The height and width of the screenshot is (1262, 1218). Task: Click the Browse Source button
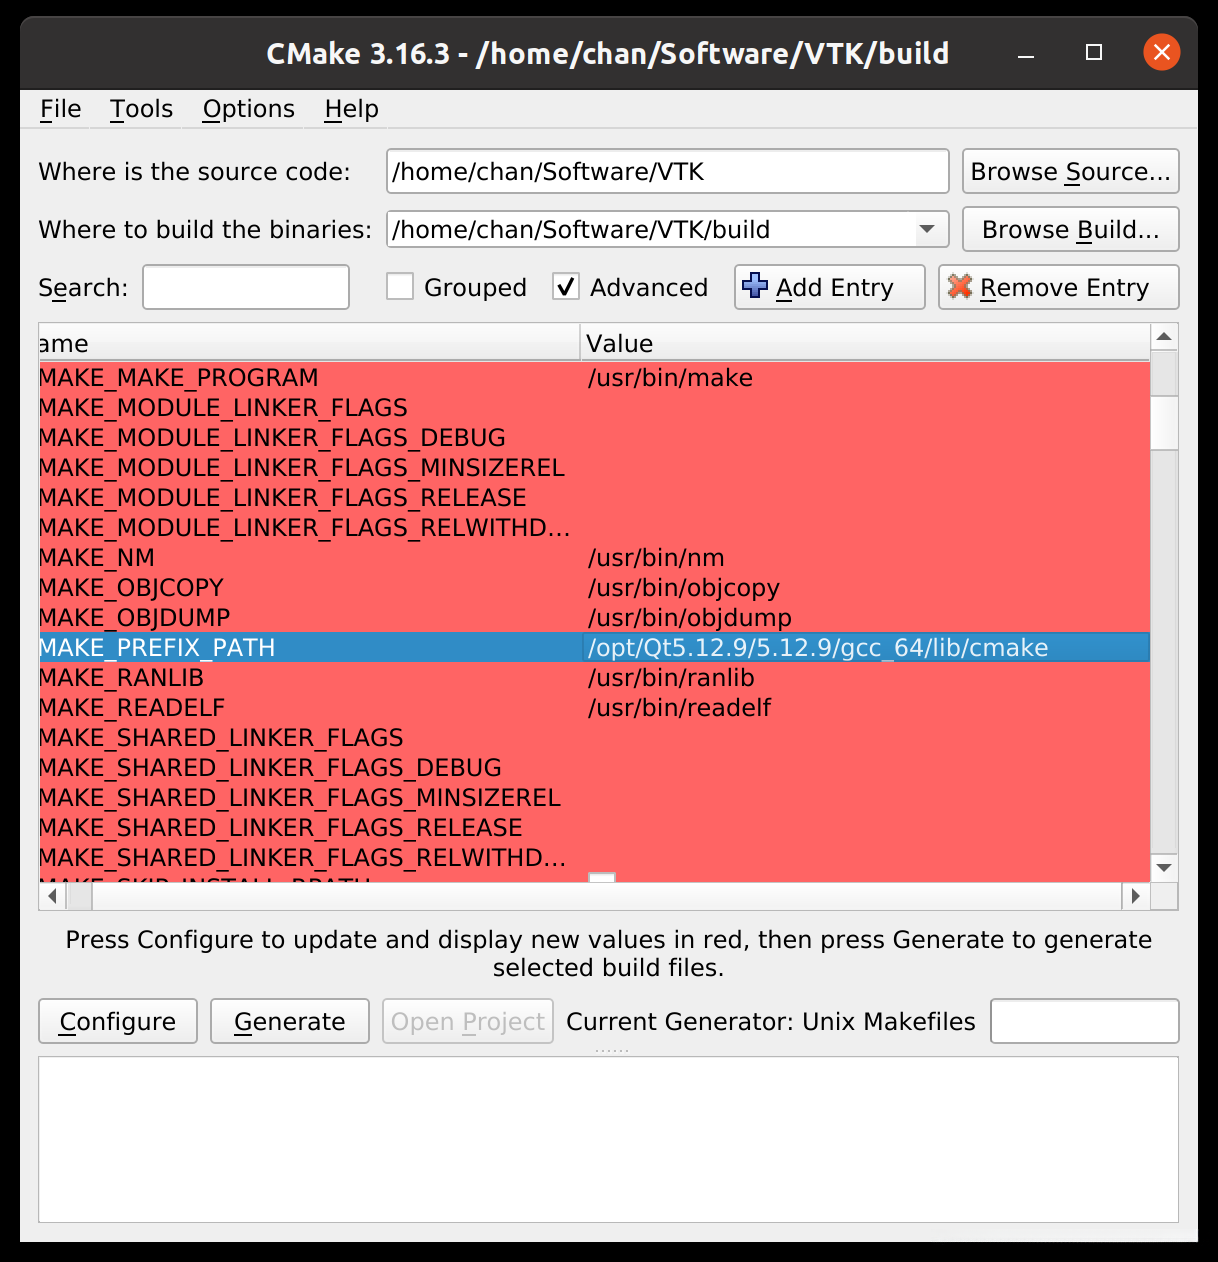point(1070,171)
